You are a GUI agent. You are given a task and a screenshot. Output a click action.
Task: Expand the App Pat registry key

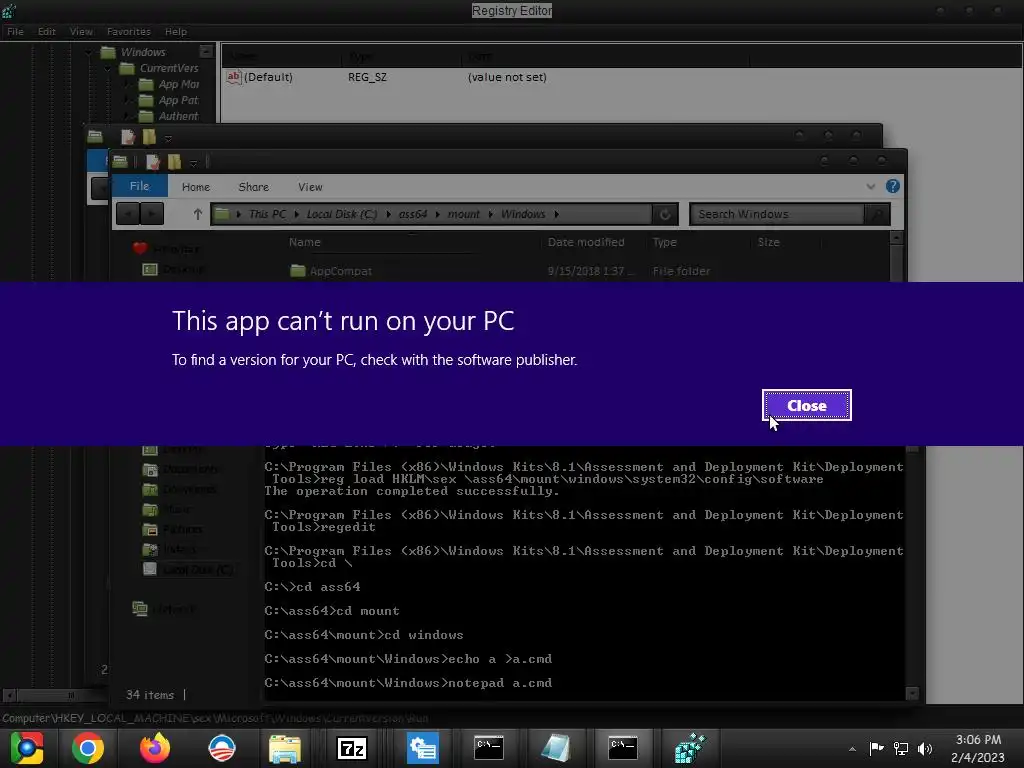[127, 100]
